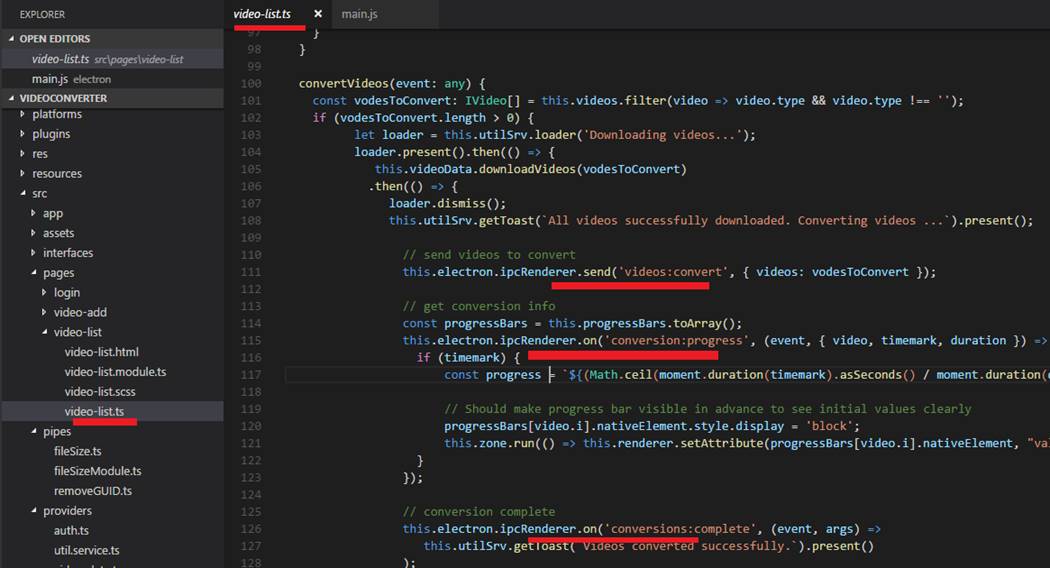Open fileSize.ts under pipes
Image resolution: width=1050 pixels, height=568 pixels.
click(77, 451)
